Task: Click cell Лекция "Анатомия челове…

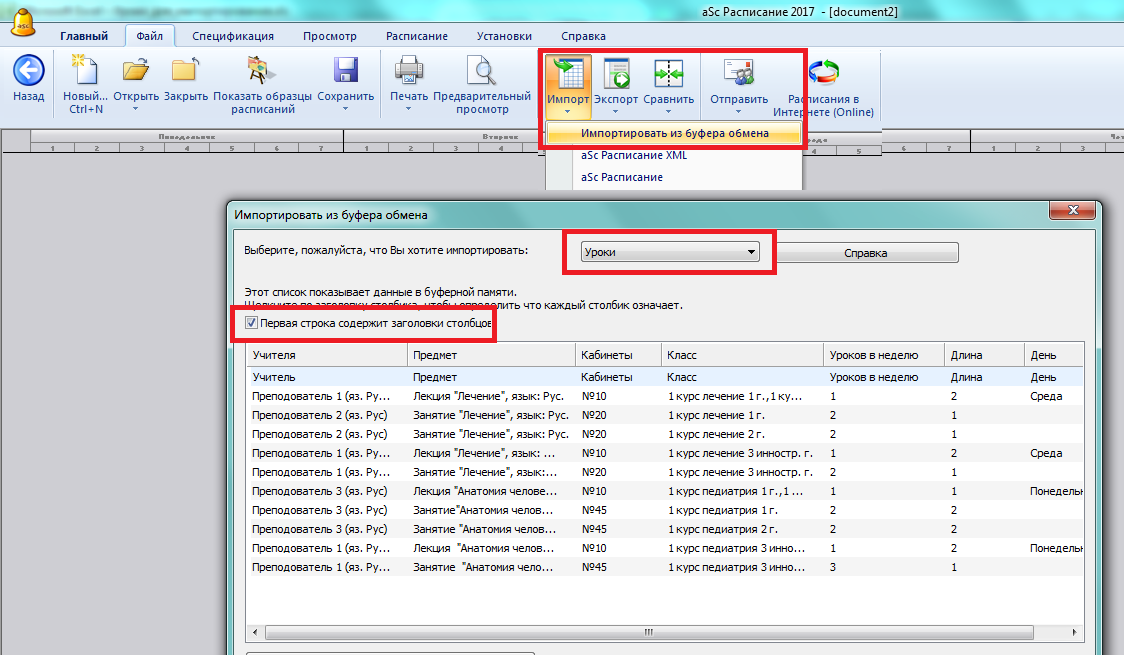Action: 485,491
